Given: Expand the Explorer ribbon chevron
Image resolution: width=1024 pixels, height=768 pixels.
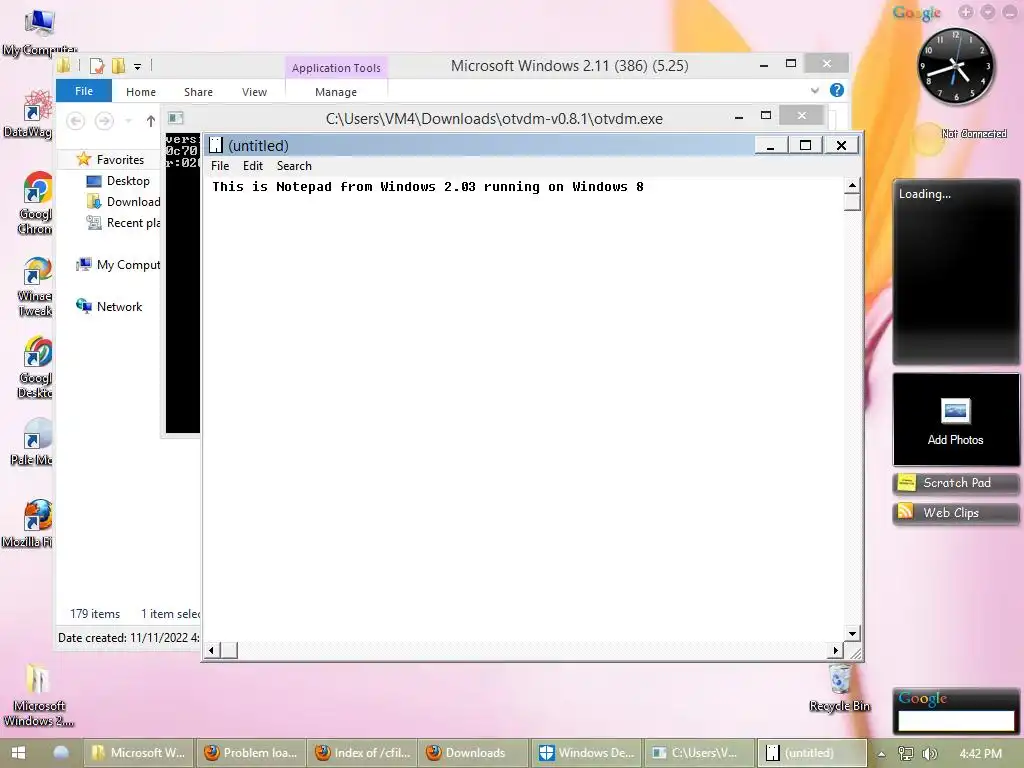Looking at the screenshot, I should tap(814, 90).
